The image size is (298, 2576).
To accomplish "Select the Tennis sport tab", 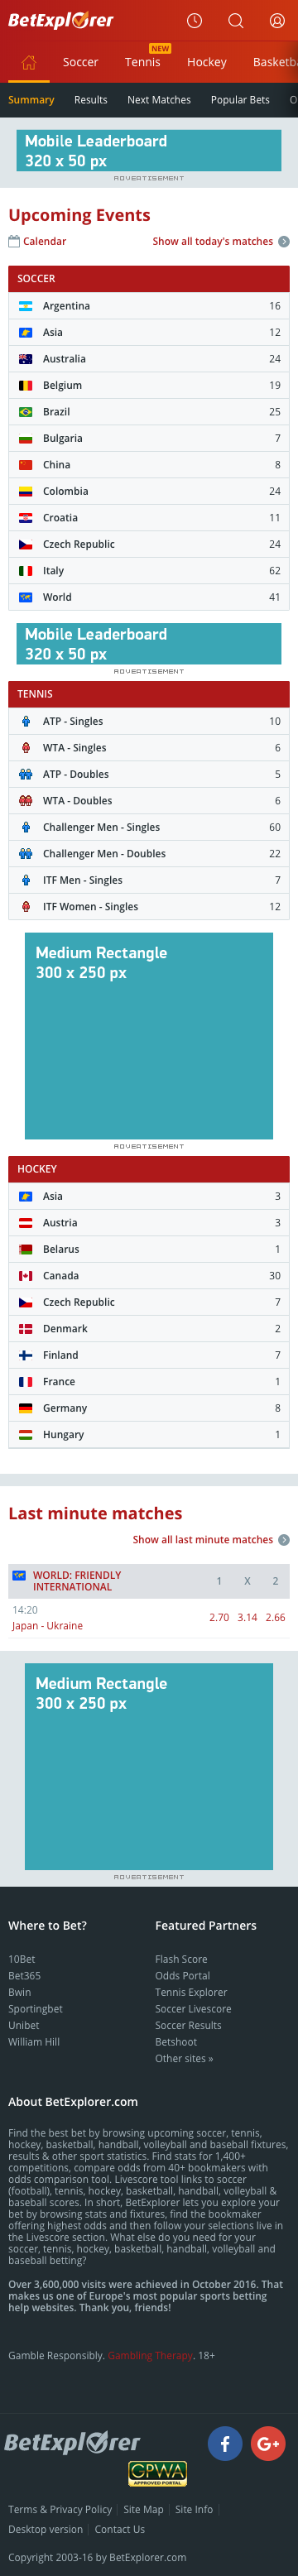I will click(x=143, y=62).
